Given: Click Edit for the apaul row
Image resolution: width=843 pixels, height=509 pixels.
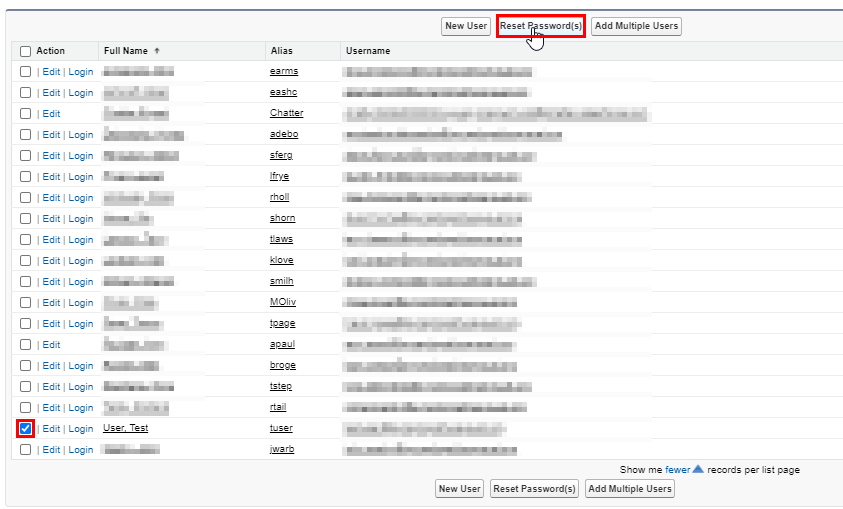Looking at the screenshot, I should coord(51,345).
